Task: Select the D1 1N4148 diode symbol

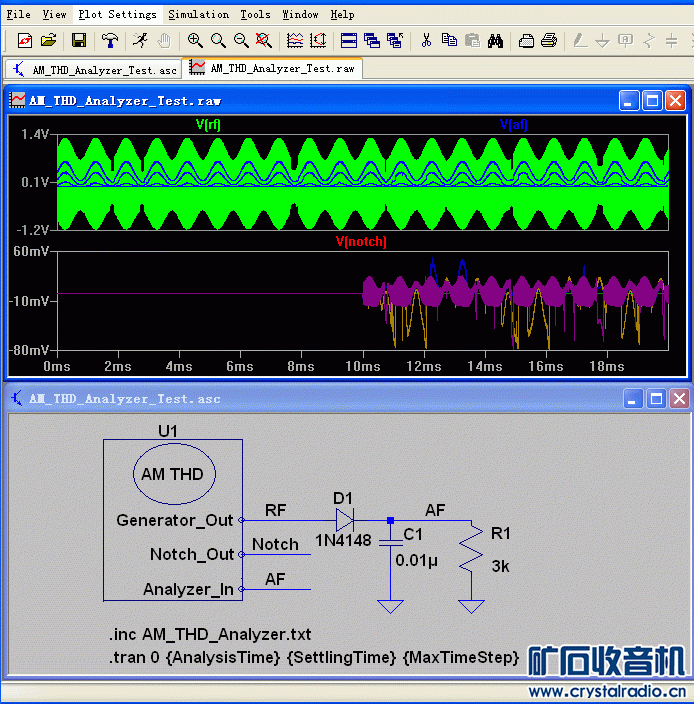Action: point(345,520)
